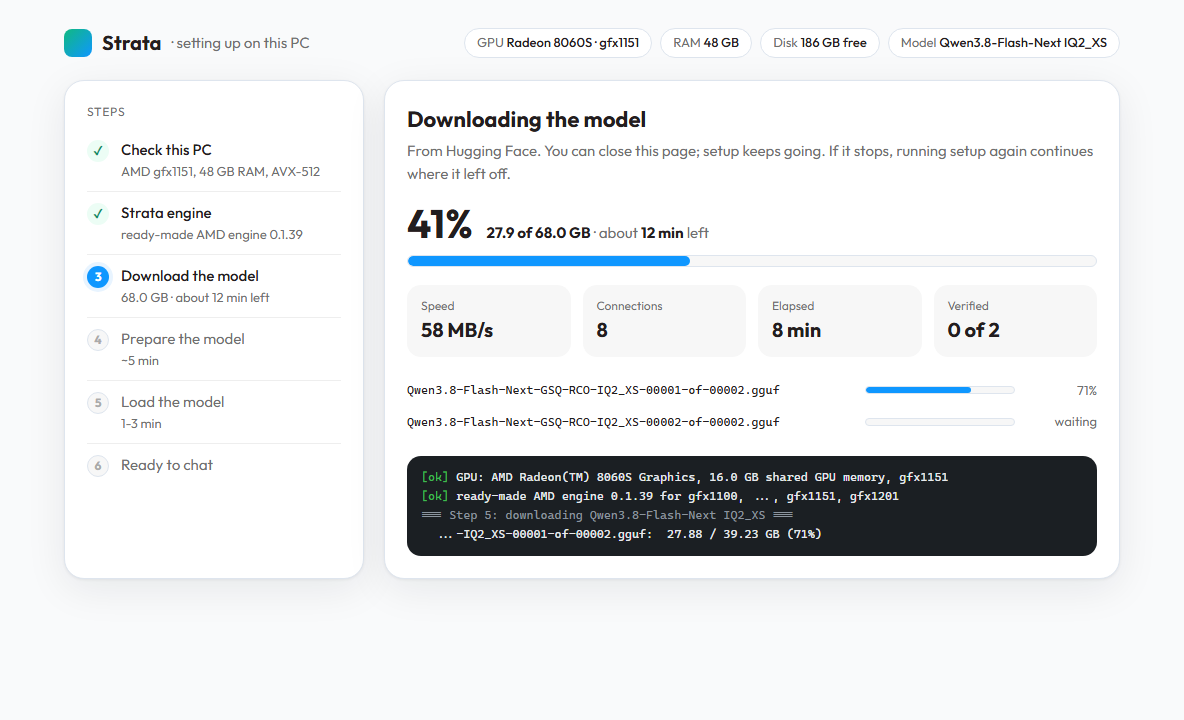
Task: Click the STEPS heading
Action: click(106, 112)
